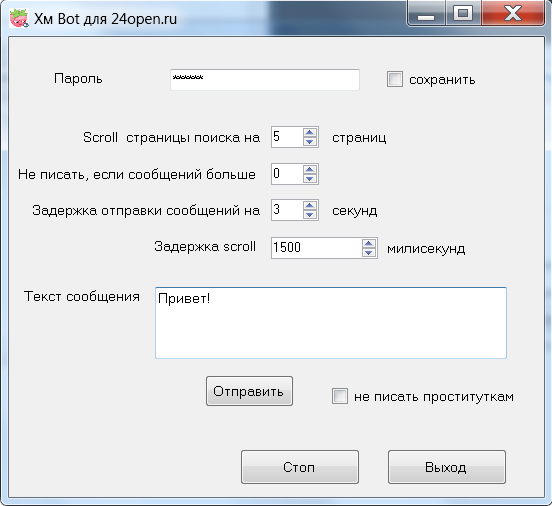Click into the Текст сообщения text area
Screen dimensions: 552x506
pyautogui.click(x=331, y=323)
